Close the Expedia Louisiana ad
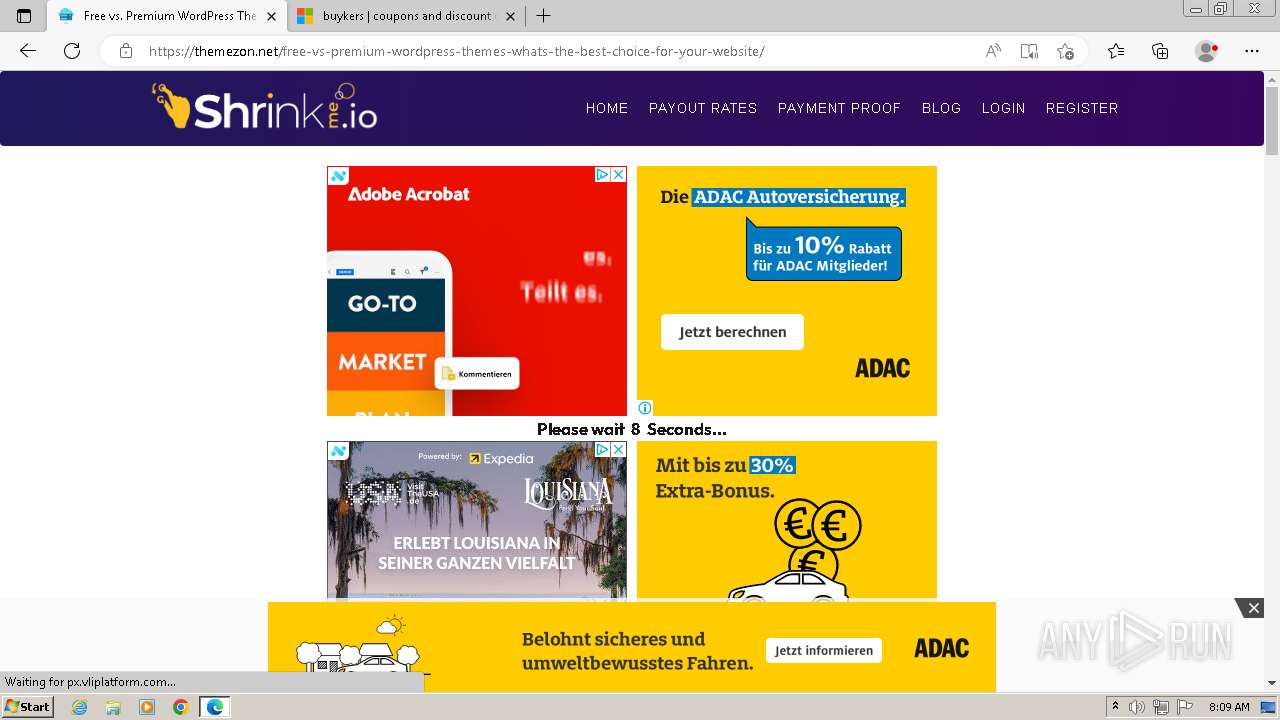The height and width of the screenshot is (720, 1280). [x=618, y=449]
